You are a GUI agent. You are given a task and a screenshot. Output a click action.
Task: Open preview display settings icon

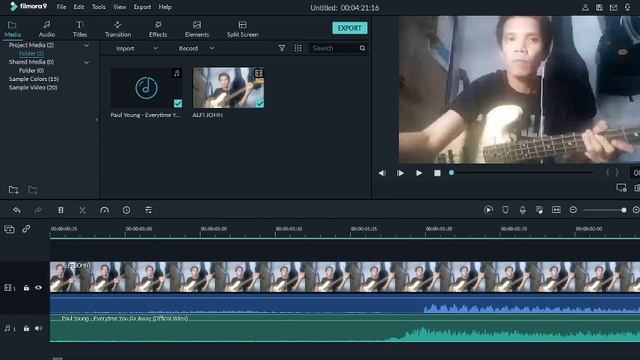621,188
